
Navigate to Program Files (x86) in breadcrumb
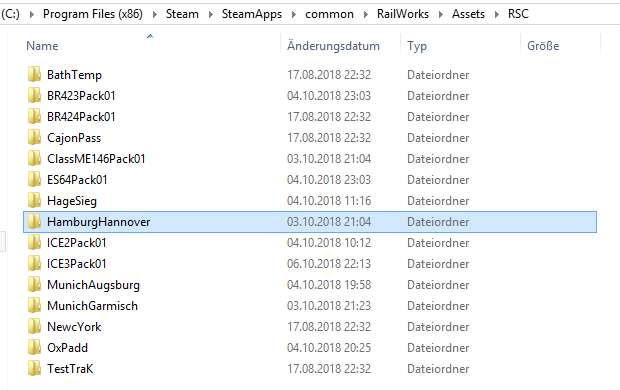coord(93,14)
